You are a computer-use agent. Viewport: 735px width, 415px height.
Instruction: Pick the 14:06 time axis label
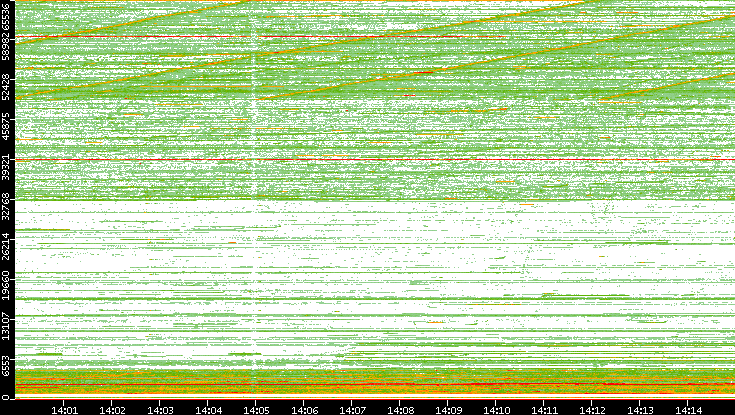coord(305,410)
